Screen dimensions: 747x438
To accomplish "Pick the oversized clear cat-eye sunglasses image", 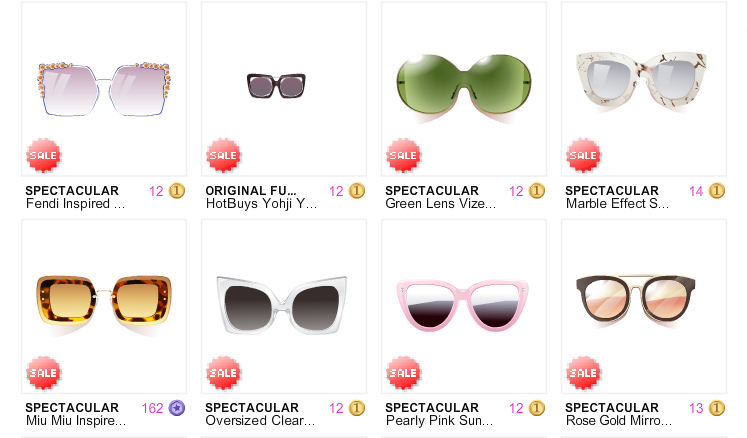I will [x=282, y=305].
